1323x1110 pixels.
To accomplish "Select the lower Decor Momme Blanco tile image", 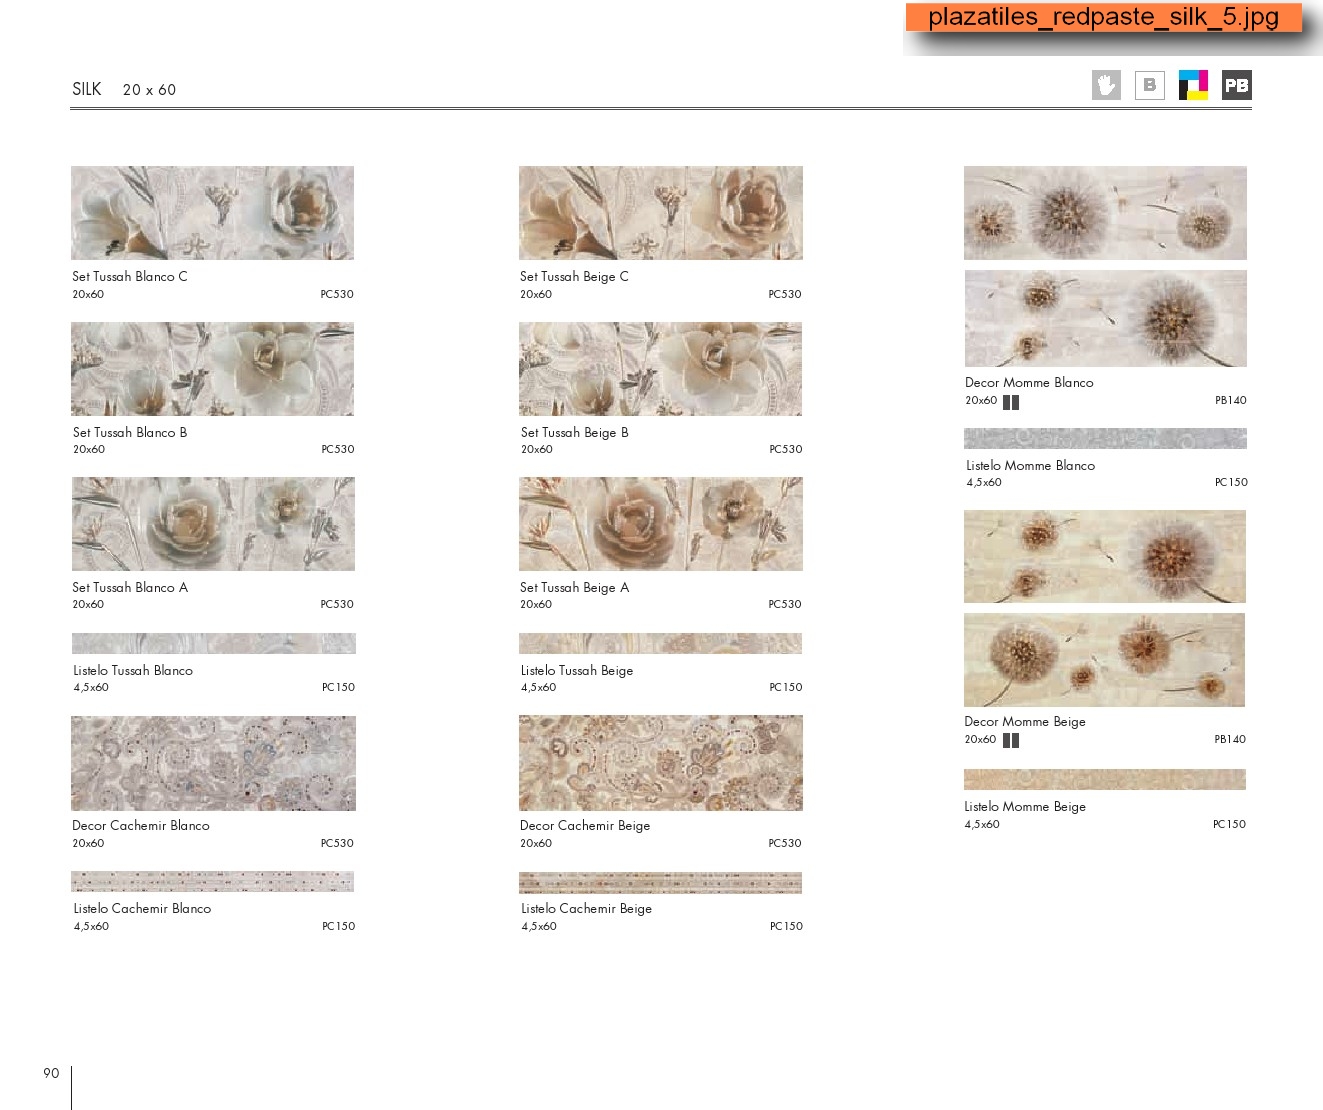I will point(1105,318).
